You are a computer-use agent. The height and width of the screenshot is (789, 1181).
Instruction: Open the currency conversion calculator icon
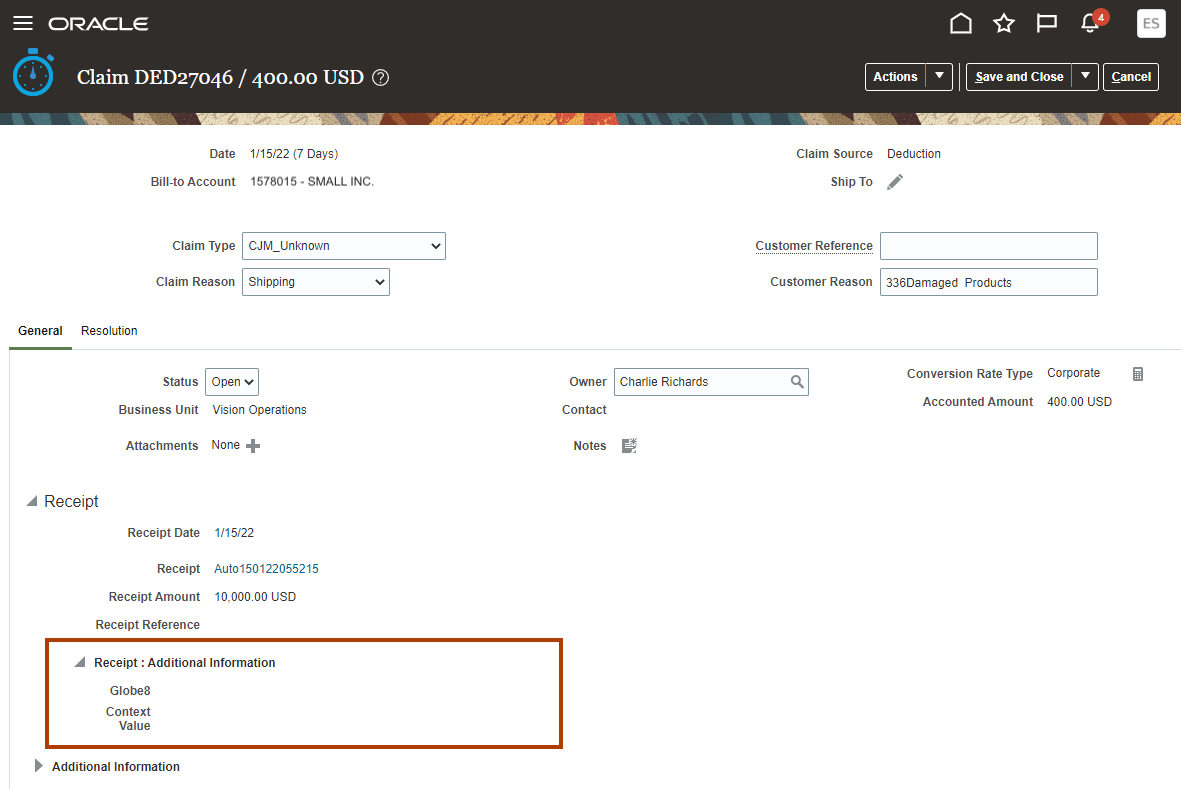[1137, 373]
